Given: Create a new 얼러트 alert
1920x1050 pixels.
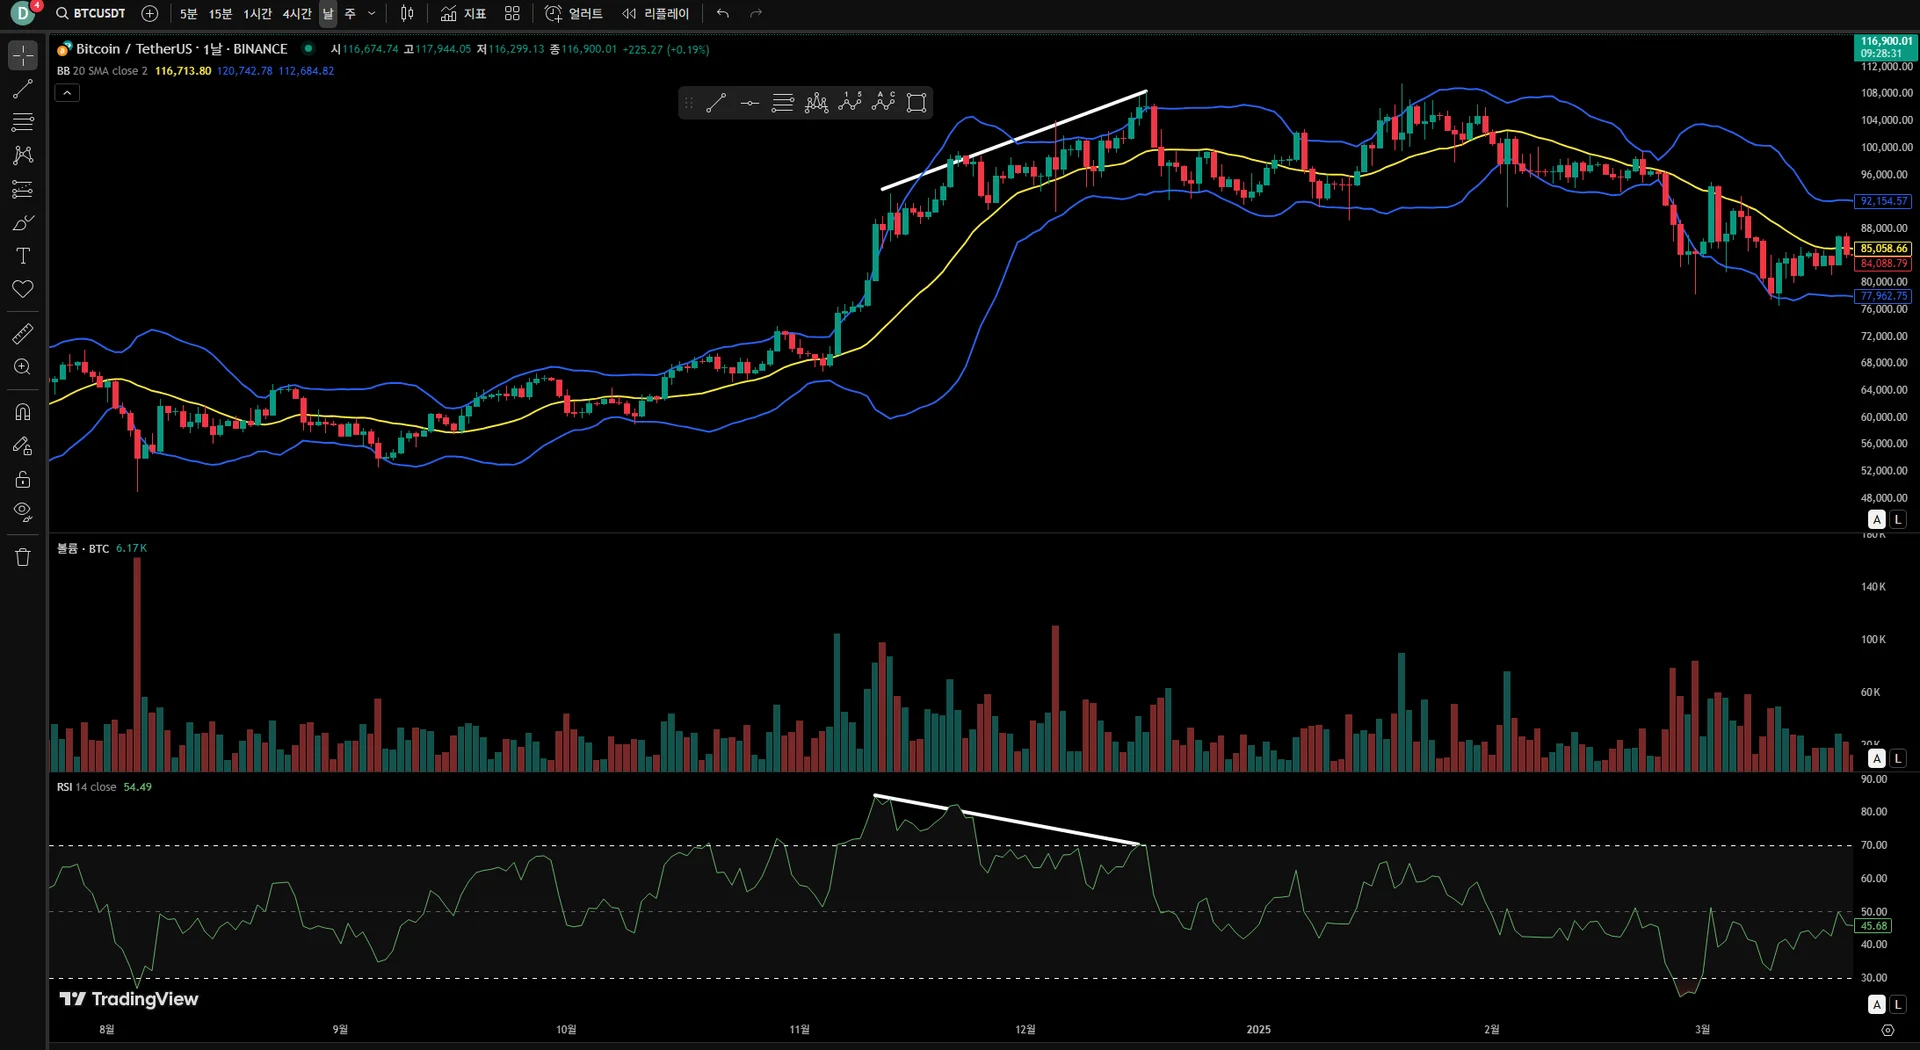Looking at the screenshot, I should (x=574, y=13).
